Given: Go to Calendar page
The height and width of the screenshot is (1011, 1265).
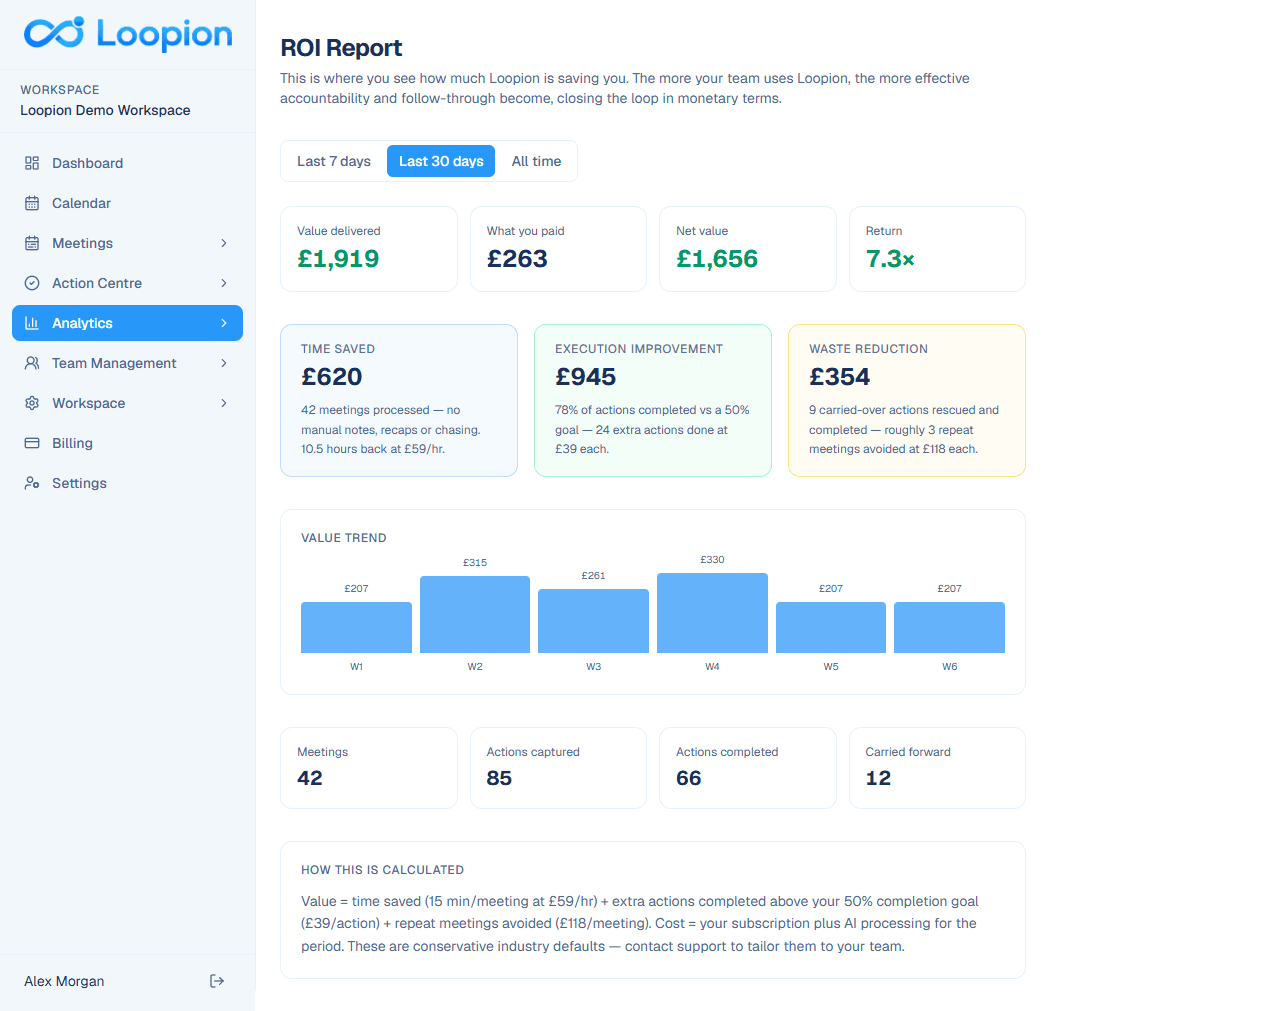Looking at the screenshot, I should tap(127, 203).
